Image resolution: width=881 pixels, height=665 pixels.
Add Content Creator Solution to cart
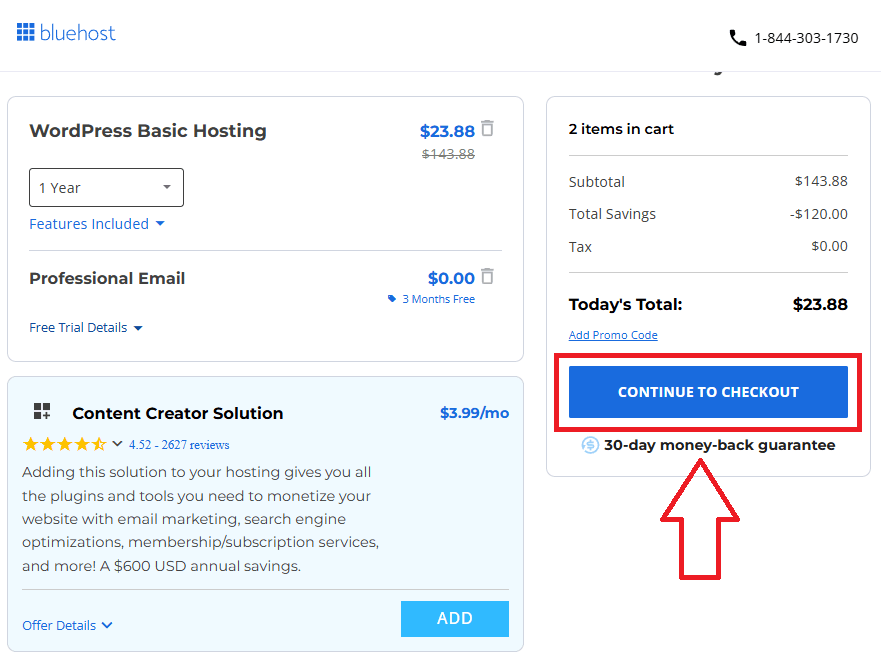454,619
